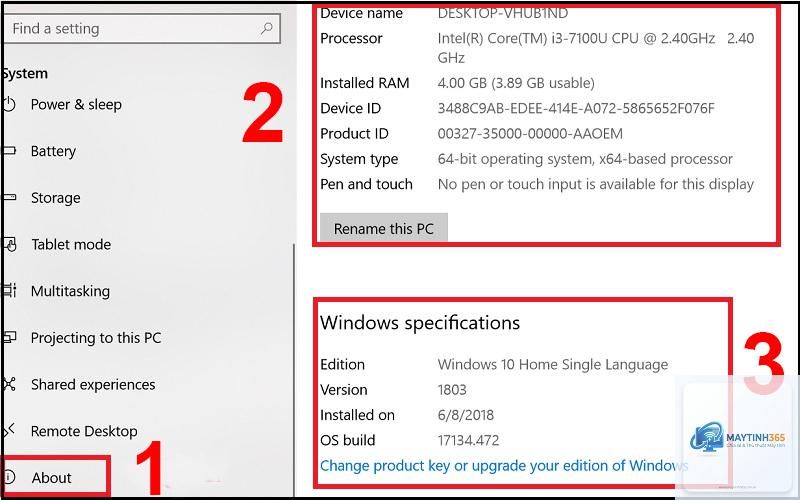Viewport: 800px width, 500px height.
Task: Click the Processor label
Action: tap(351, 38)
